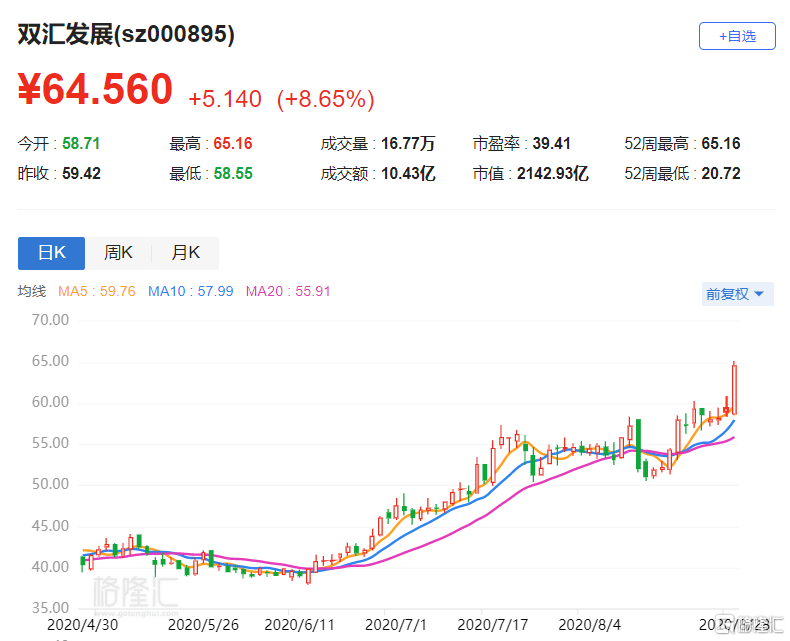Open the 前复权 dropdown

(x=737, y=294)
